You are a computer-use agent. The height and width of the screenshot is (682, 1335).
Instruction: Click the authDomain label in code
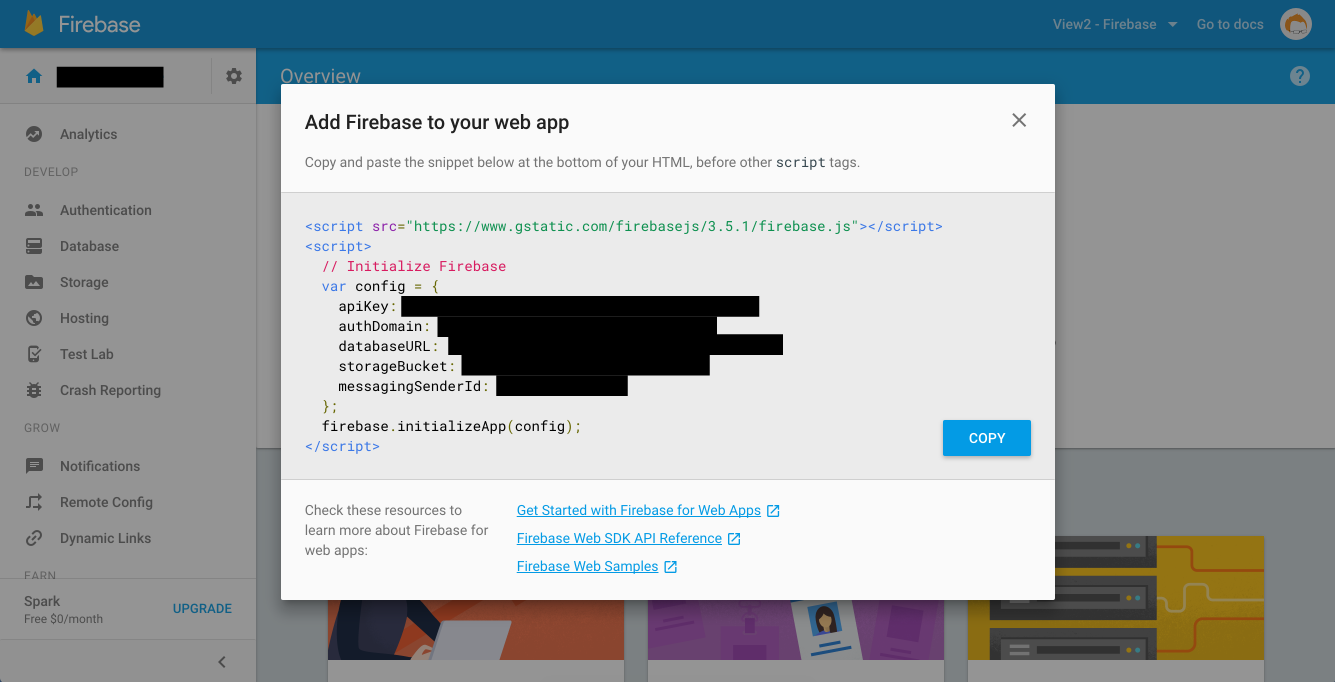(384, 326)
